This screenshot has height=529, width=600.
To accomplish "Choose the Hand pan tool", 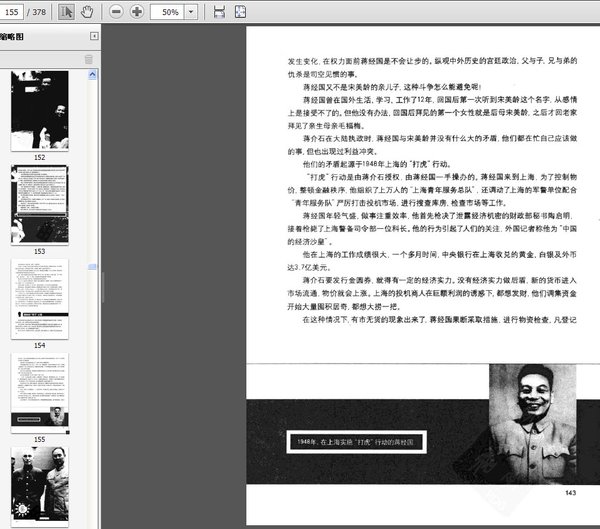I will click(x=87, y=12).
